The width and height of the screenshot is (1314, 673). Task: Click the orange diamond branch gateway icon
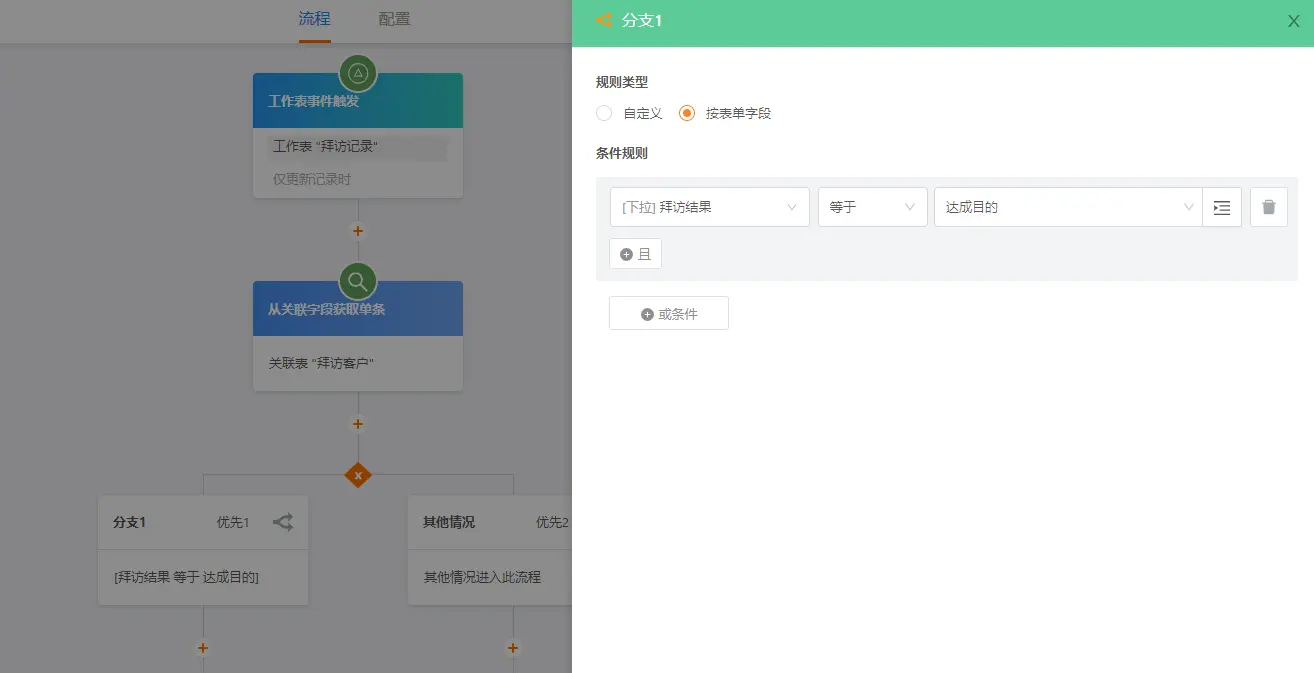(358, 475)
